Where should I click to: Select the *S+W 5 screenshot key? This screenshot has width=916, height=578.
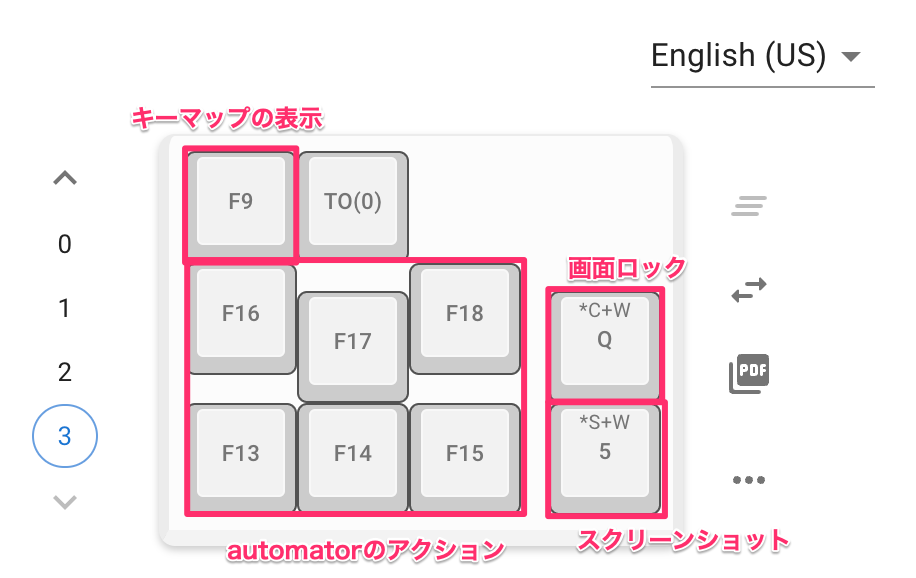(x=605, y=459)
